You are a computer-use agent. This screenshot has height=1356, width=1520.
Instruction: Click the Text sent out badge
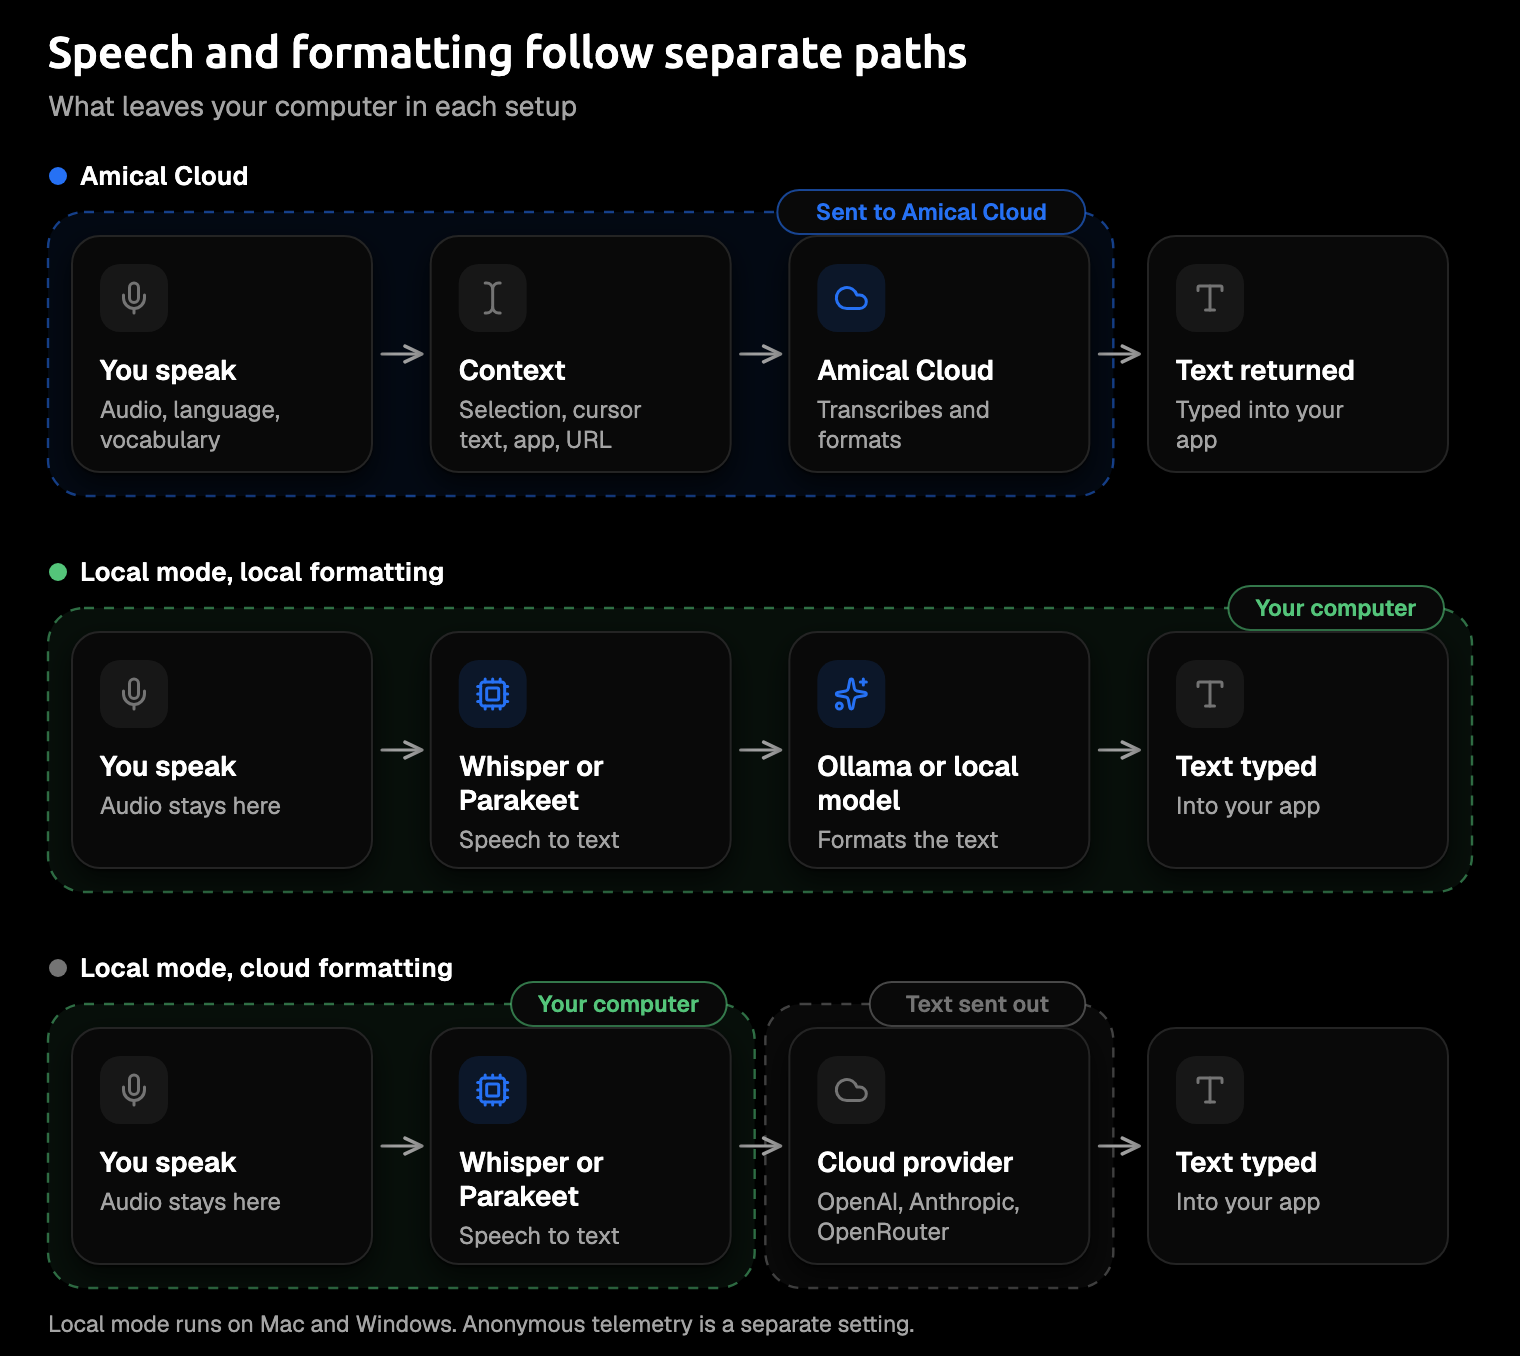[977, 1004]
